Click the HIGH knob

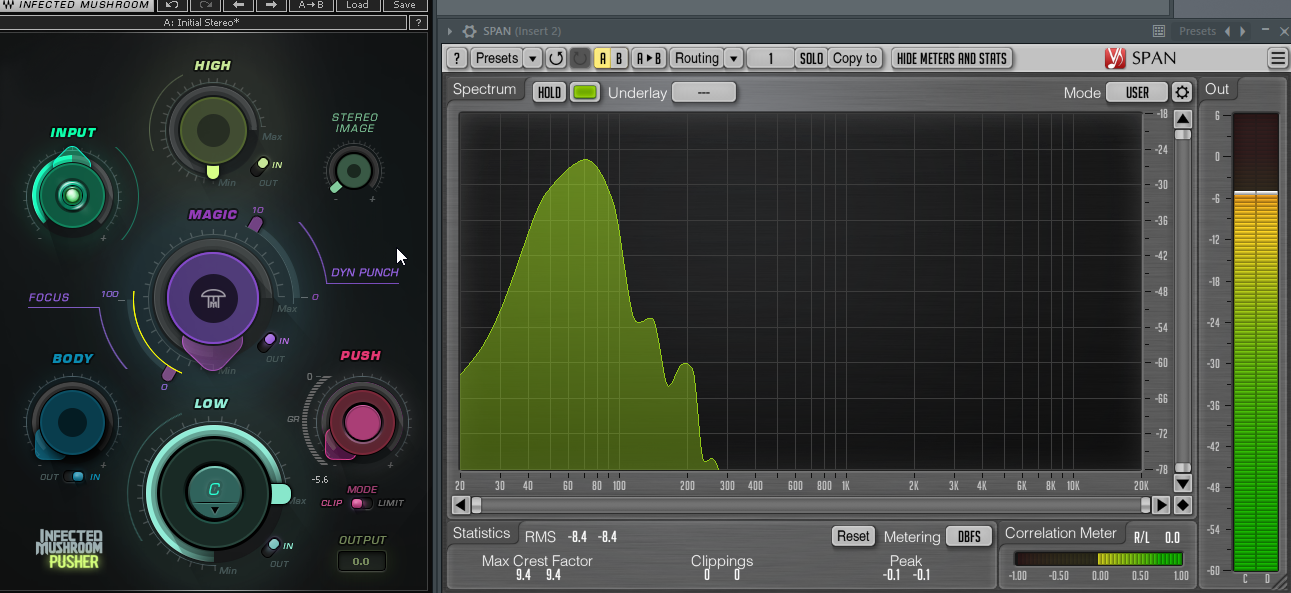(x=212, y=130)
